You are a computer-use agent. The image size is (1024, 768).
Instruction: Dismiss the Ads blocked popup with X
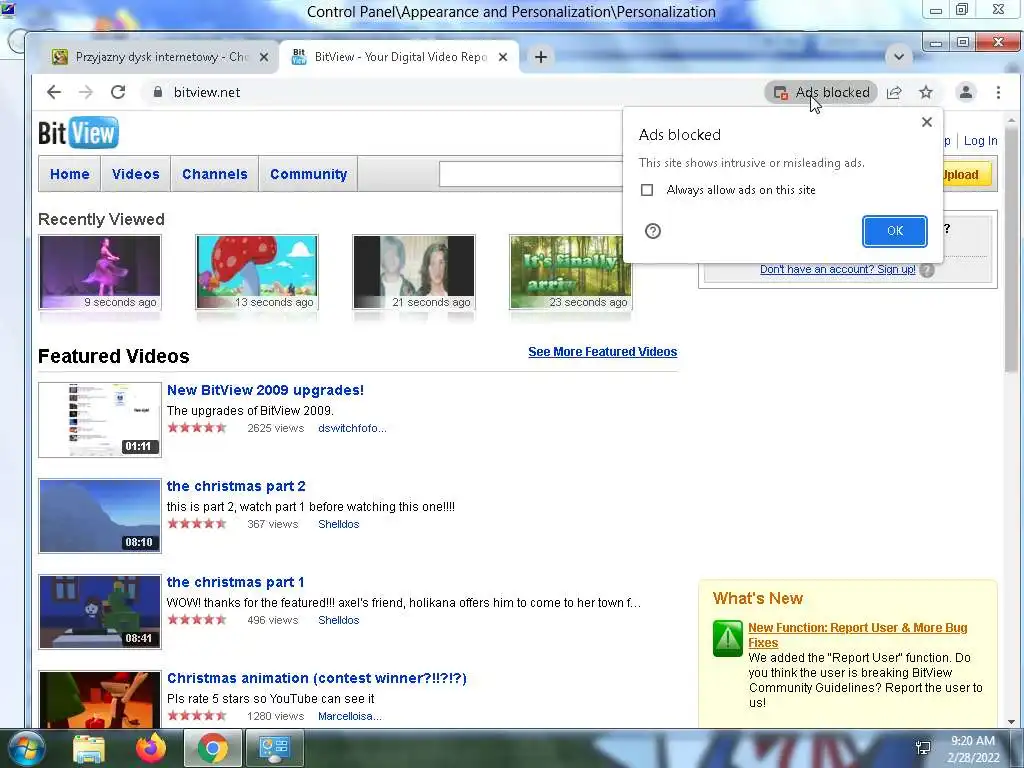click(x=927, y=122)
